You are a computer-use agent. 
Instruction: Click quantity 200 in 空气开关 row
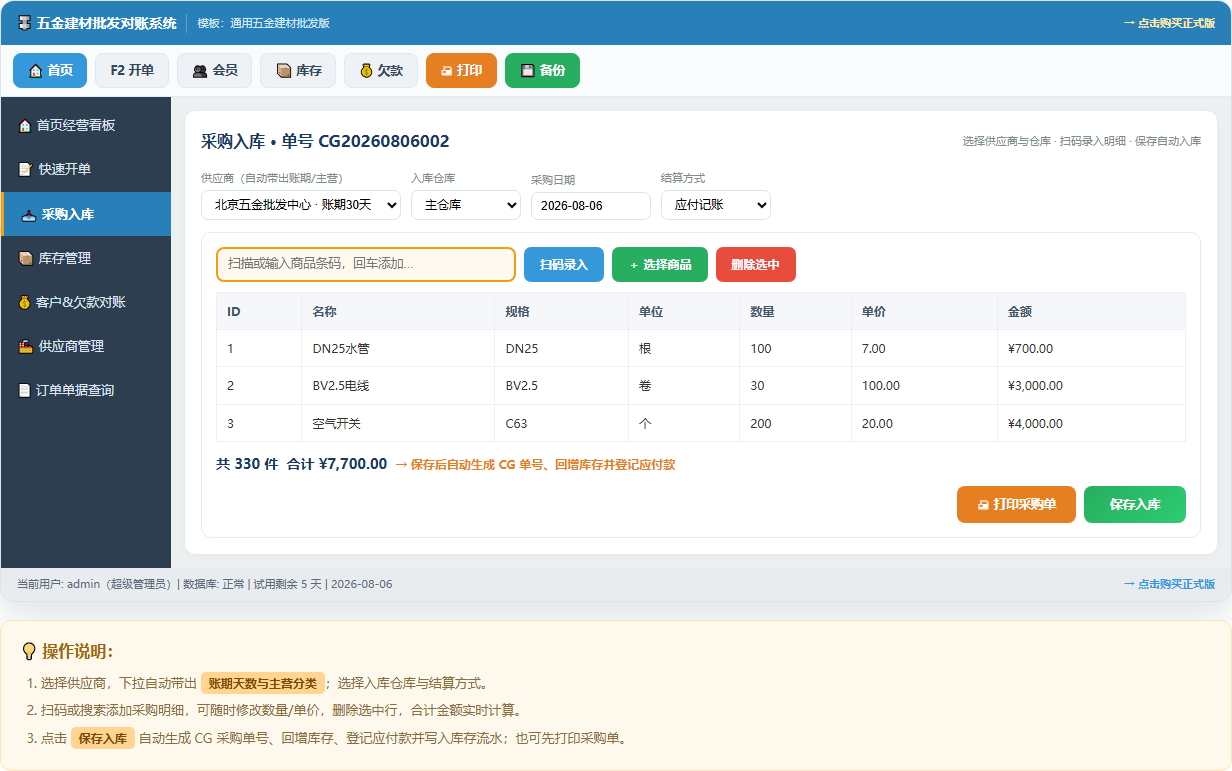[x=795, y=423]
